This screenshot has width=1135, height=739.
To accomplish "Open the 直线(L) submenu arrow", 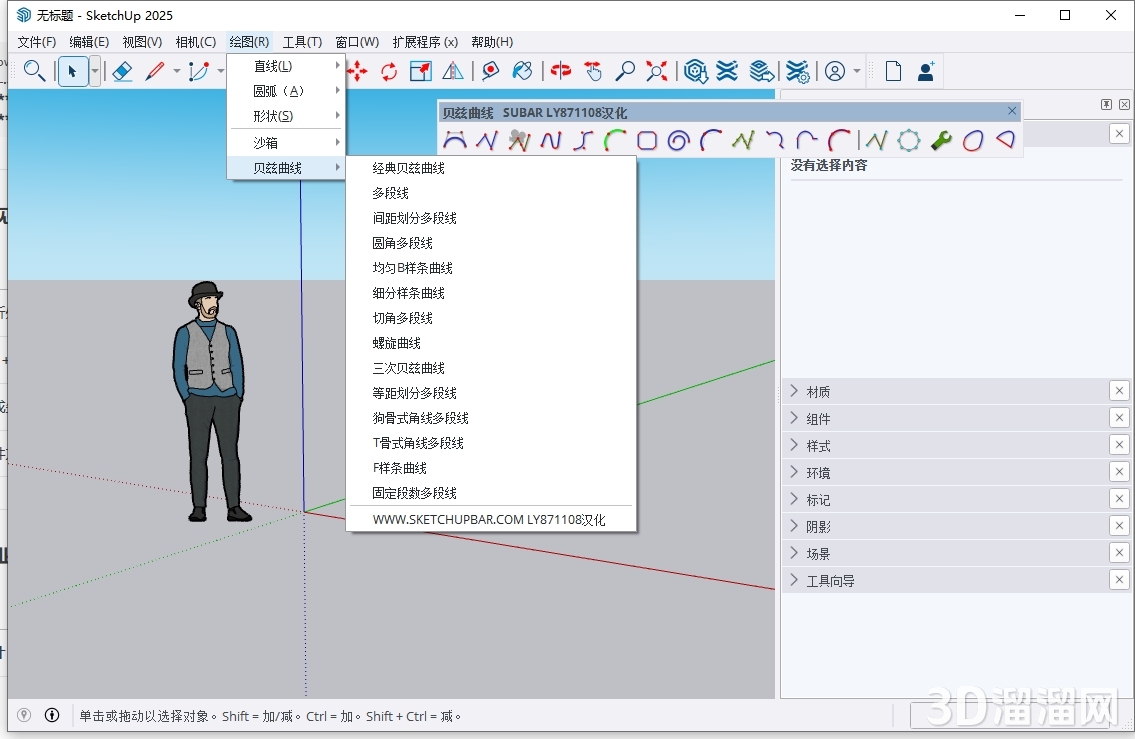I will point(336,66).
